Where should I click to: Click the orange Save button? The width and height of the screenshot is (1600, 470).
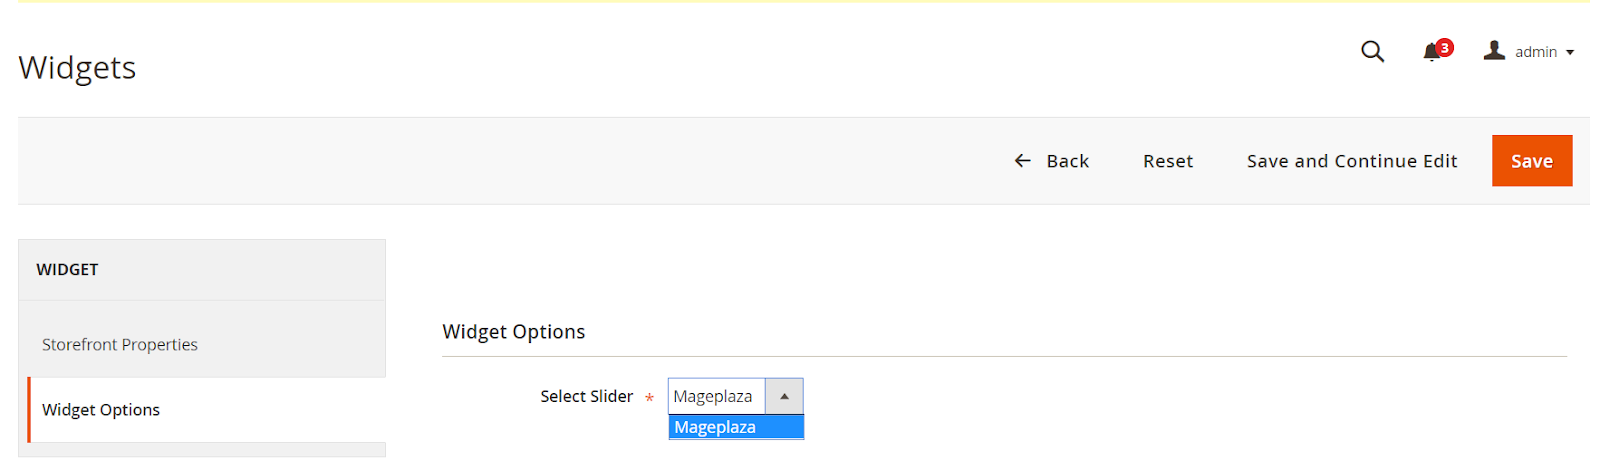[1531, 161]
